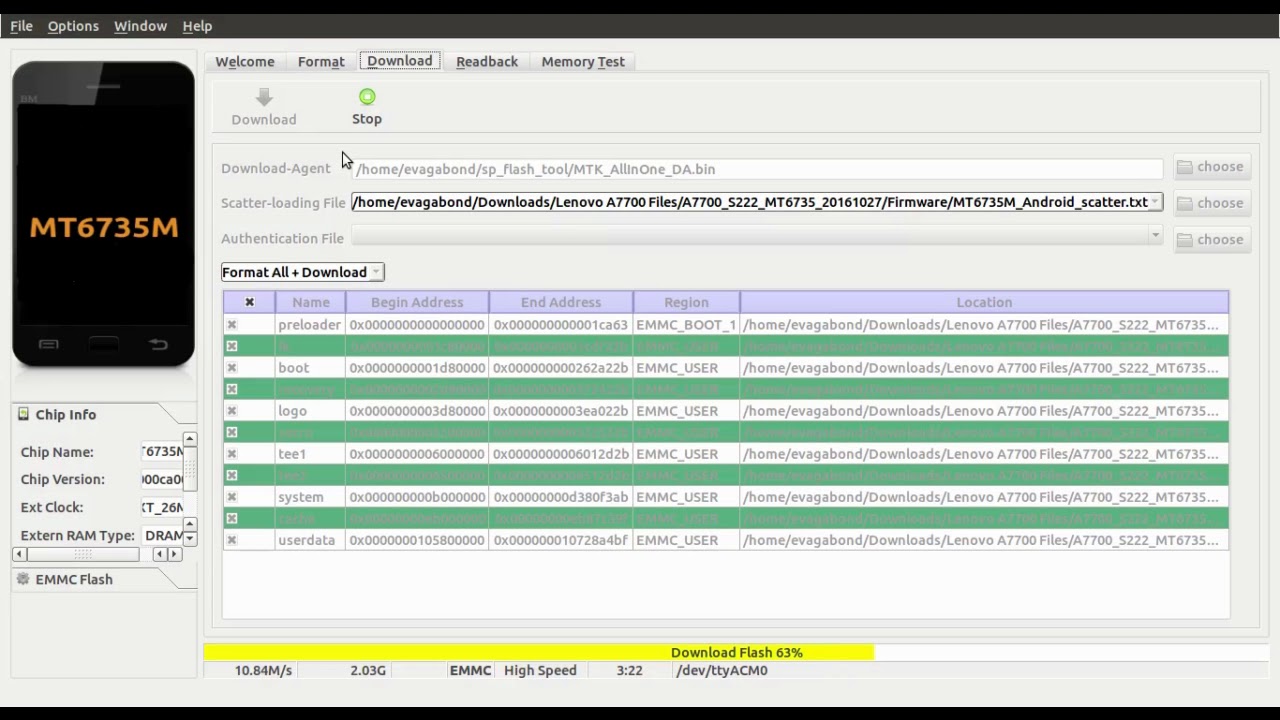
Task: Click the gear icon beside EMMC Flash
Action: tap(23, 579)
